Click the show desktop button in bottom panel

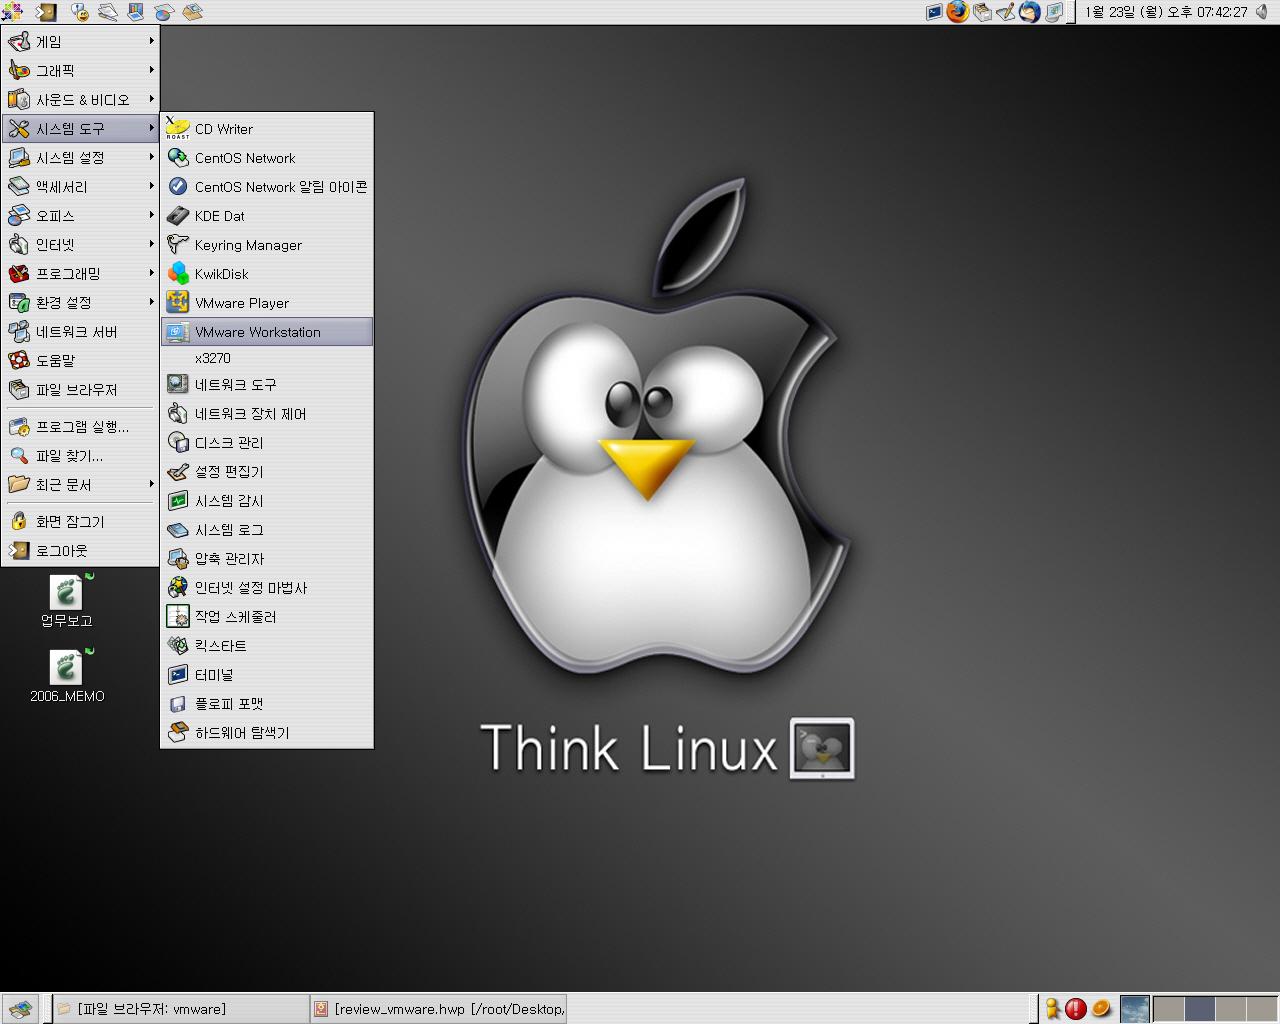tap(20, 1009)
